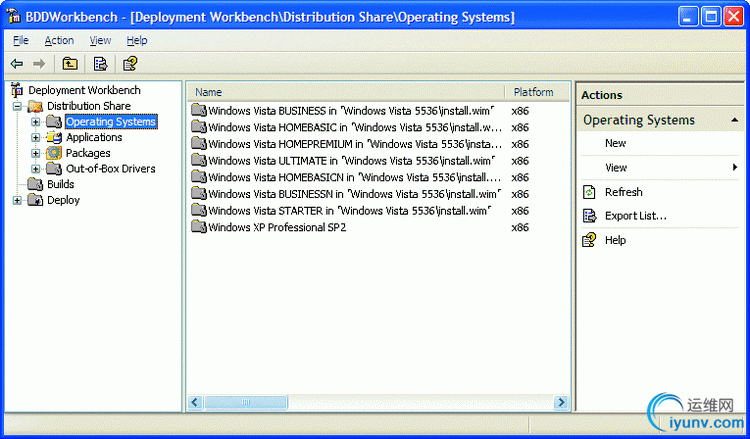The image size is (750, 439).
Task: Expand the Operating Systems tree node
Action: click(35, 121)
